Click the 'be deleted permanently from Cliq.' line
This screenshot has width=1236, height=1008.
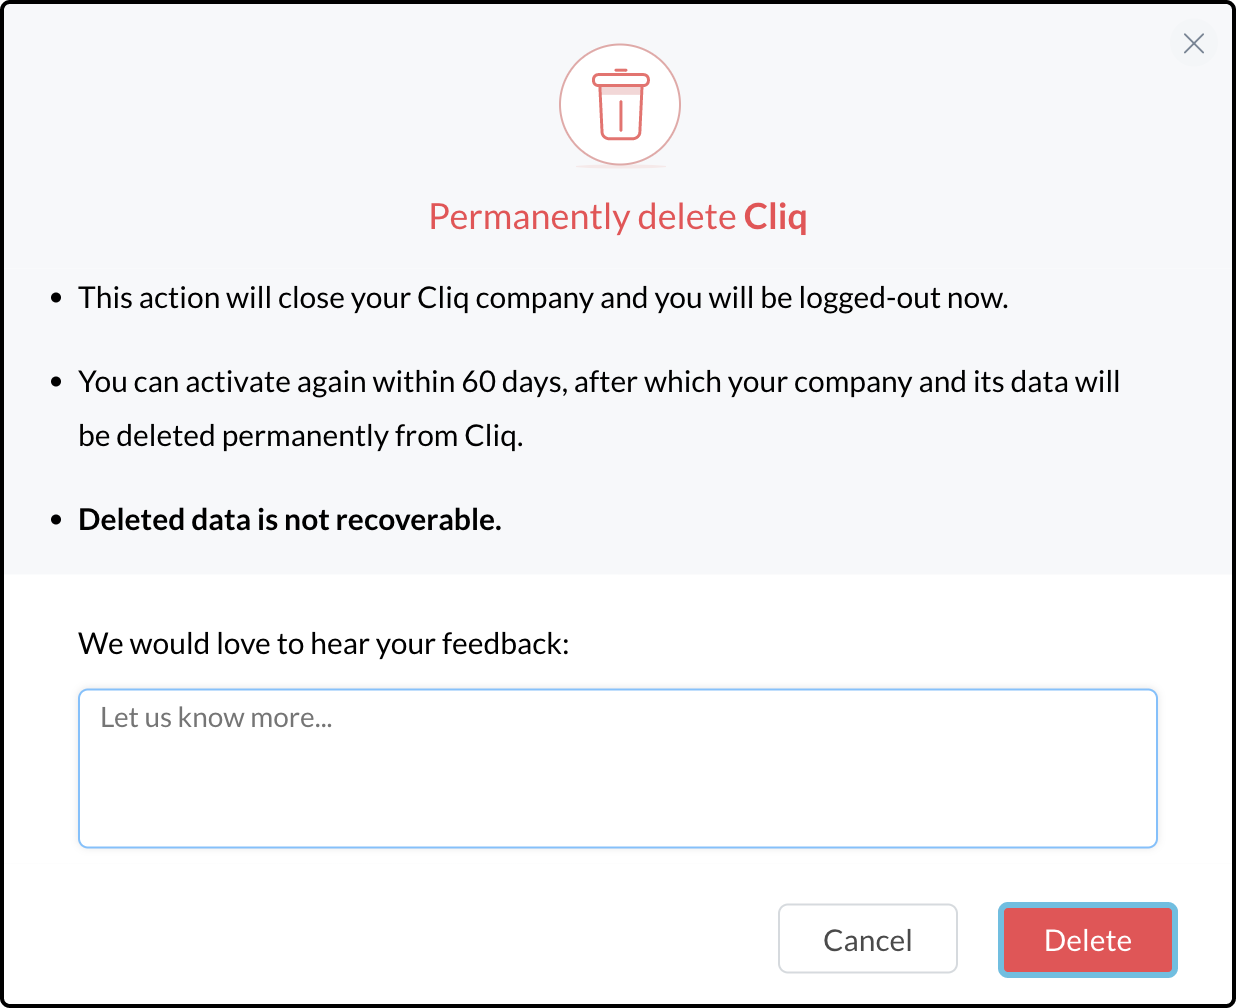tap(301, 436)
